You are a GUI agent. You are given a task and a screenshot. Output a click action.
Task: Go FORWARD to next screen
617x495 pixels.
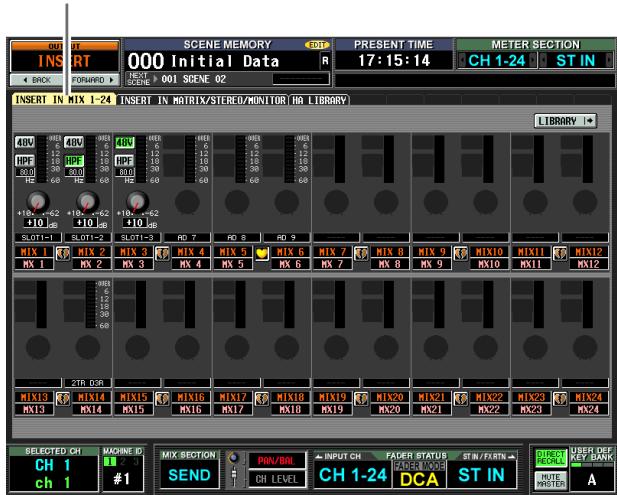93,80
